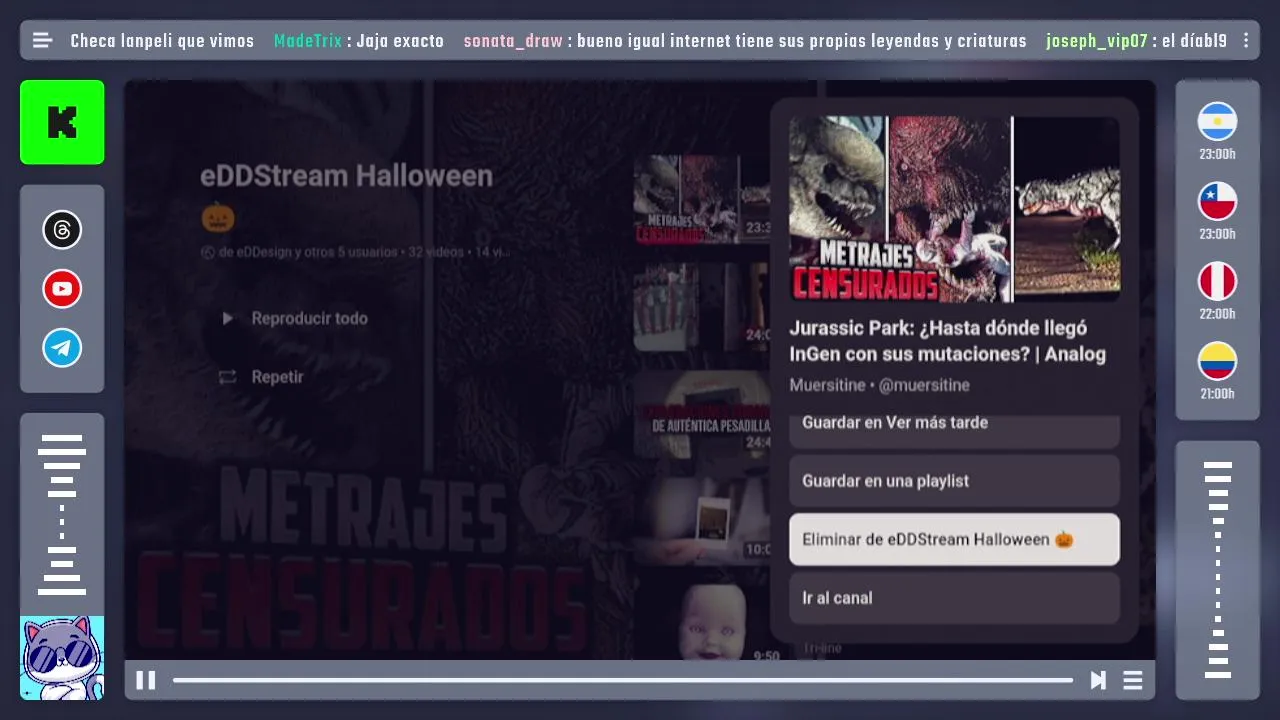Open the large Metrajes Censurados thumbnail
This screenshot has height=720, width=1280.
point(954,209)
